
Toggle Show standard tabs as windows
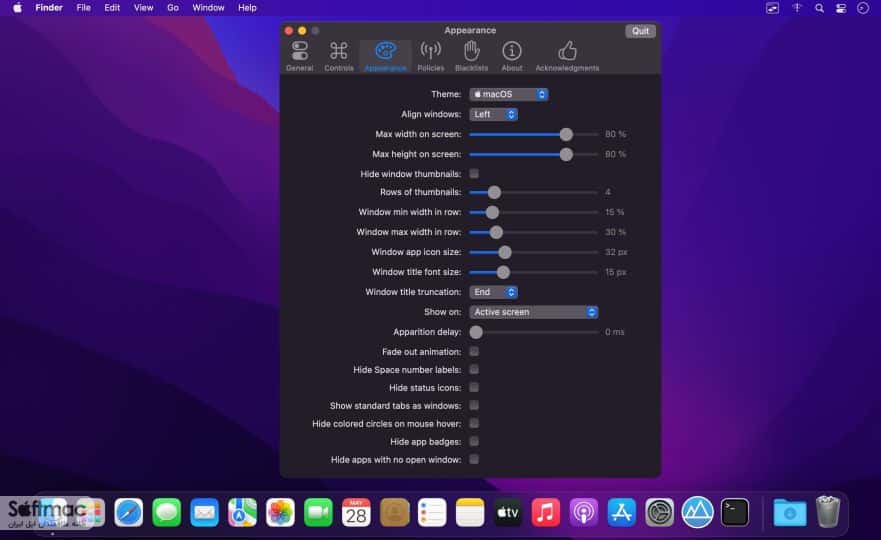point(474,405)
